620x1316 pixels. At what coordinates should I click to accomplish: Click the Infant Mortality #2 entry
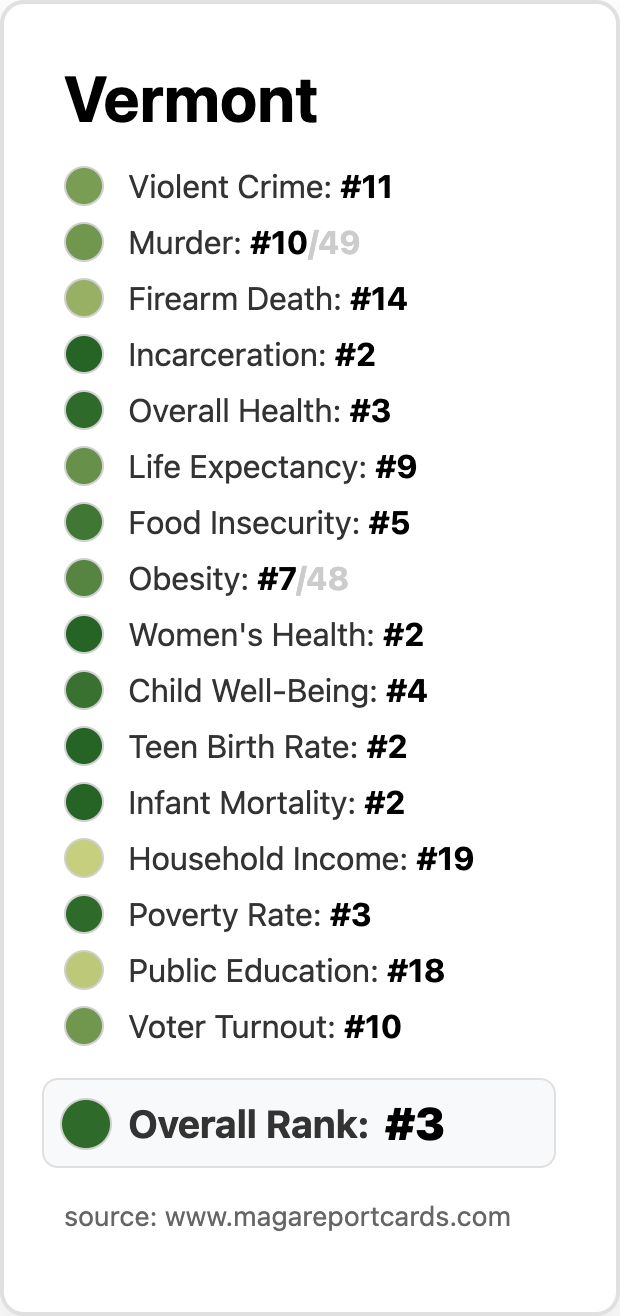[235, 803]
